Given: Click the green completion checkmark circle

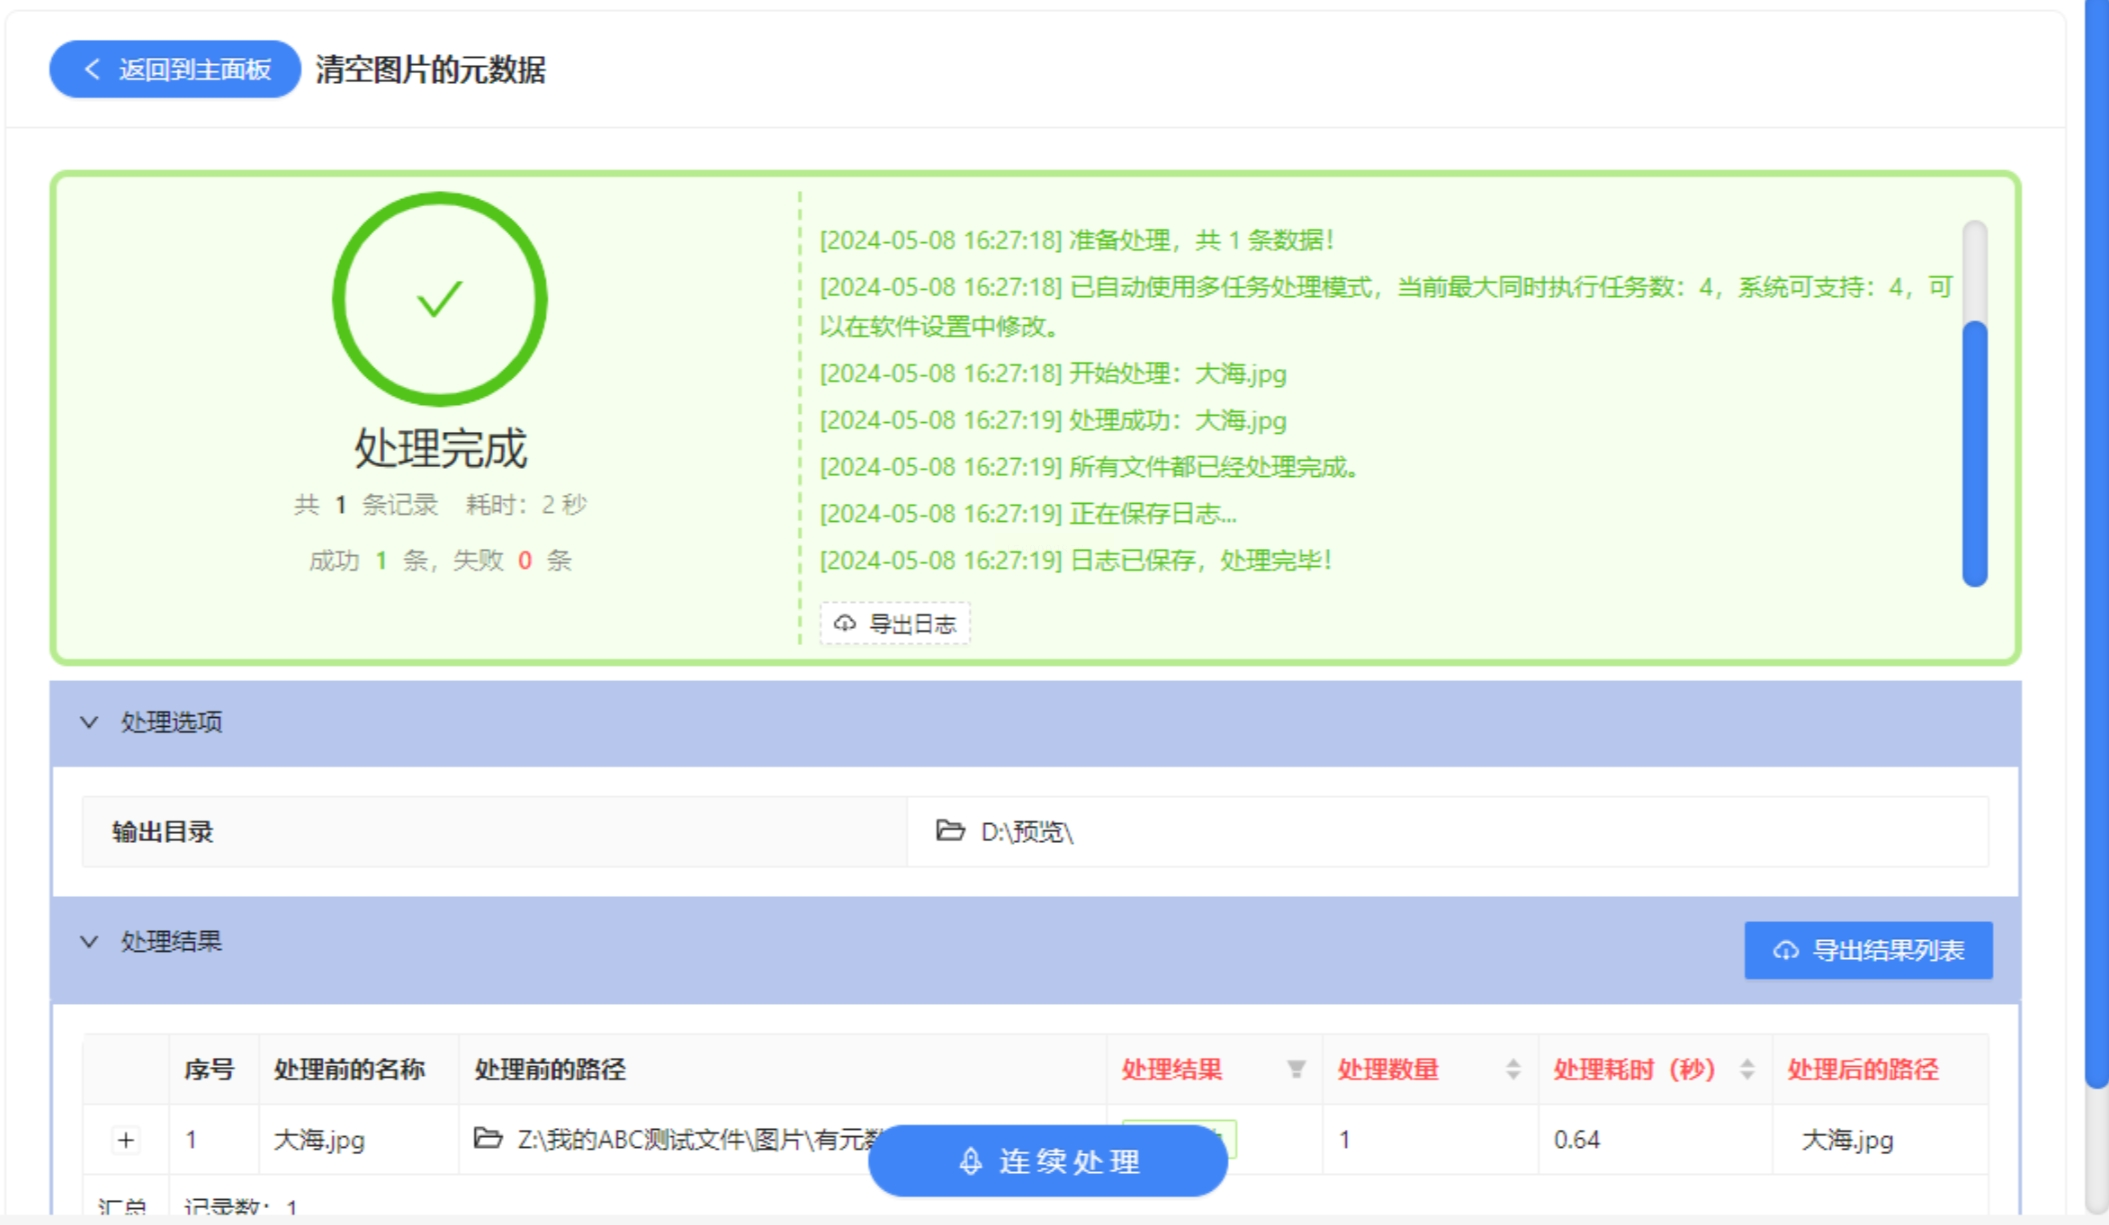Looking at the screenshot, I should click(439, 299).
